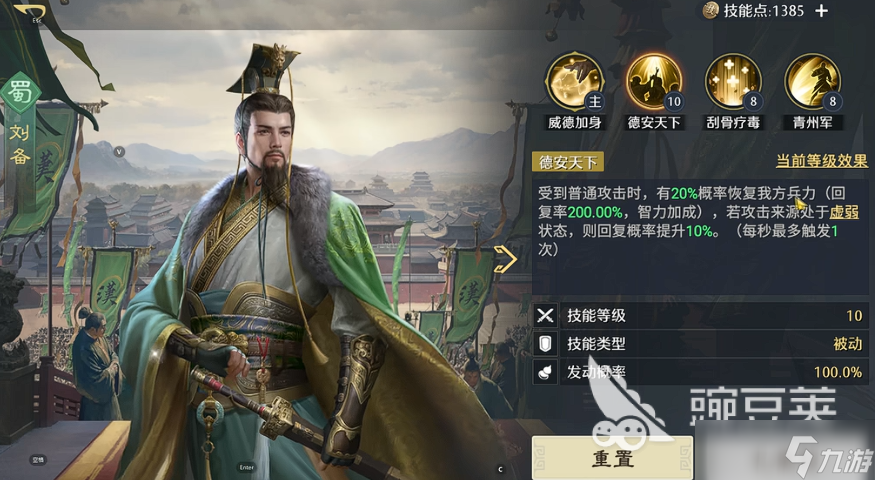Click the 发动概率 icon
The height and width of the screenshot is (480, 875).
(545, 372)
